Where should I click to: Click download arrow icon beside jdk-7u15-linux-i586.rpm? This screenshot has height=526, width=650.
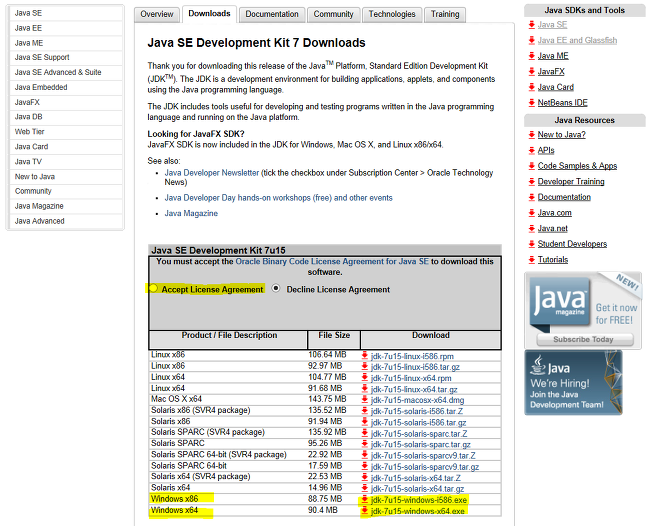click(x=364, y=355)
